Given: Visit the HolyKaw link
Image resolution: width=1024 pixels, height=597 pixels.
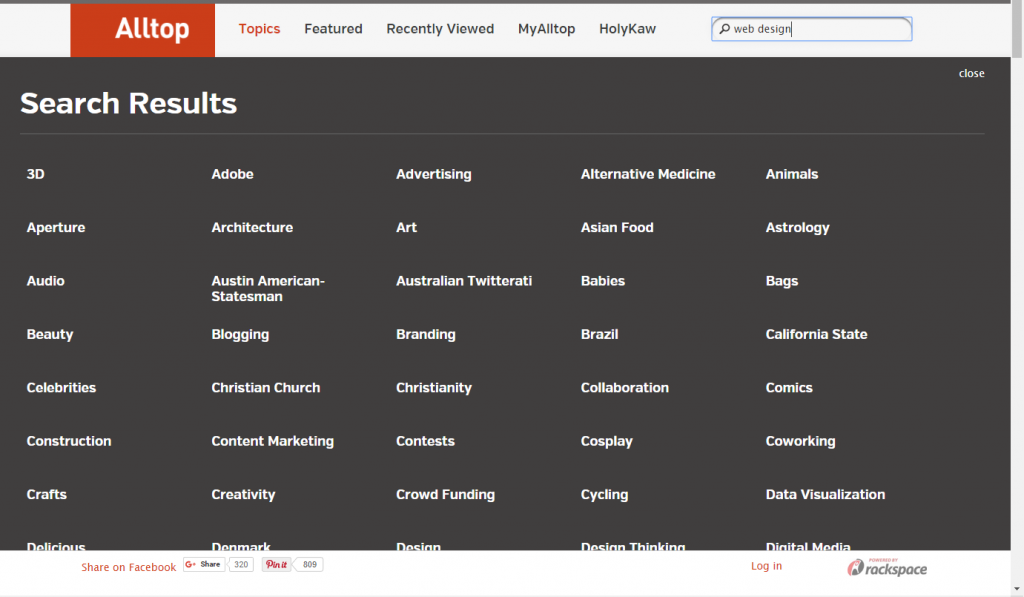Looking at the screenshot, I should (628, 29).
